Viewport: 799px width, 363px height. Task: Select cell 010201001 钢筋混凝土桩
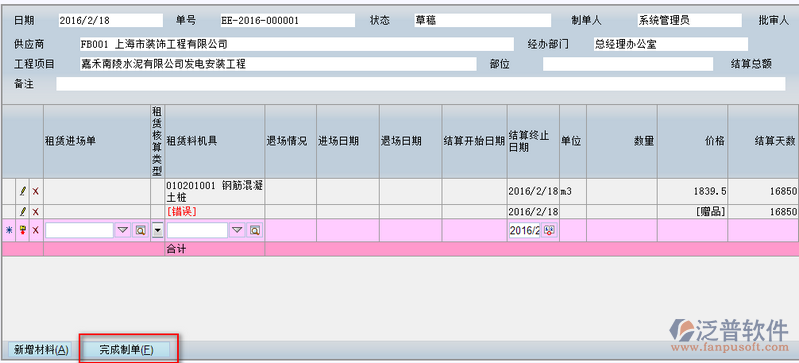(x=215, y=191)
